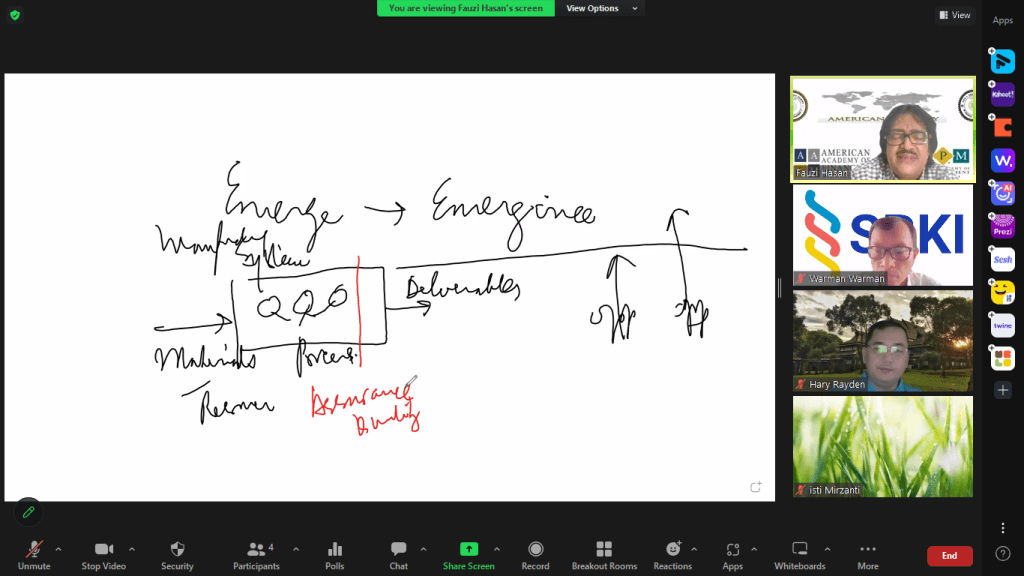Unmute the microphone
The width and height of the screenshot is (1024, 576).
(34, 556)
